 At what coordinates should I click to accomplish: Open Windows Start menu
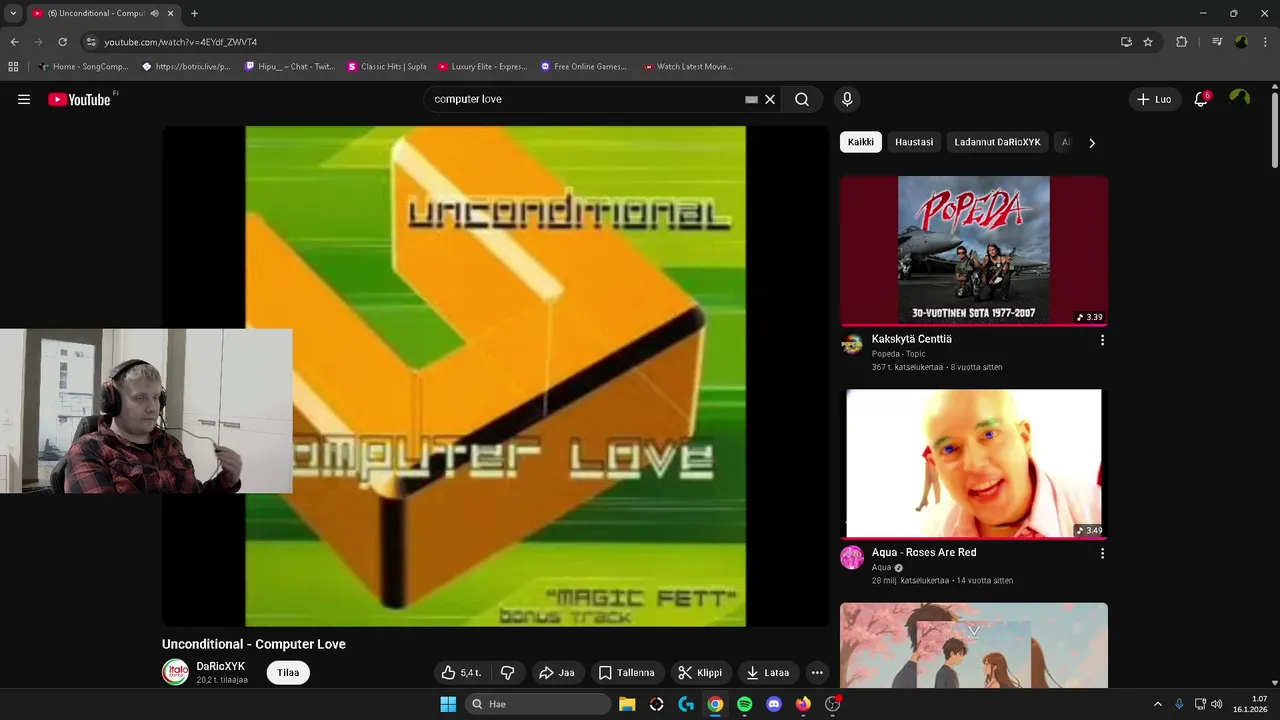coord(447,704)
